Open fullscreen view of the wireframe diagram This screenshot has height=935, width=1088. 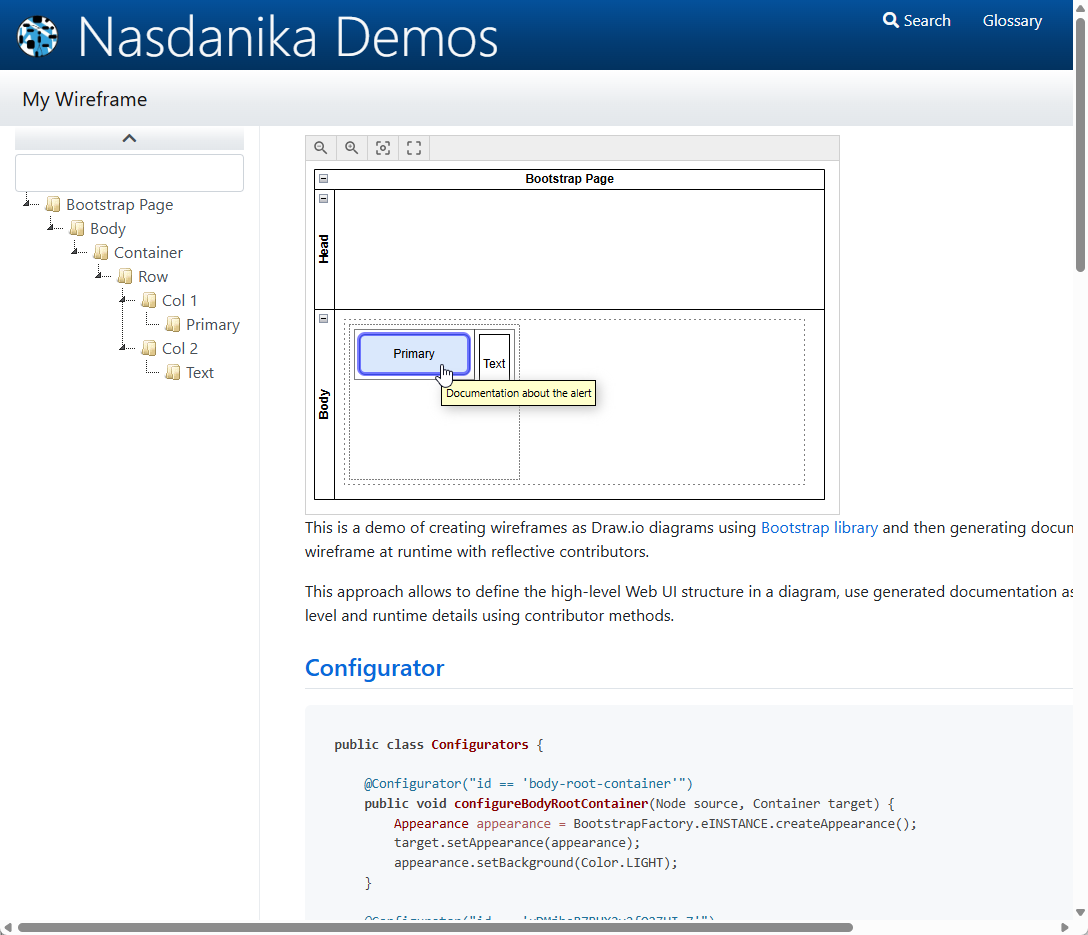click(414, 147)
